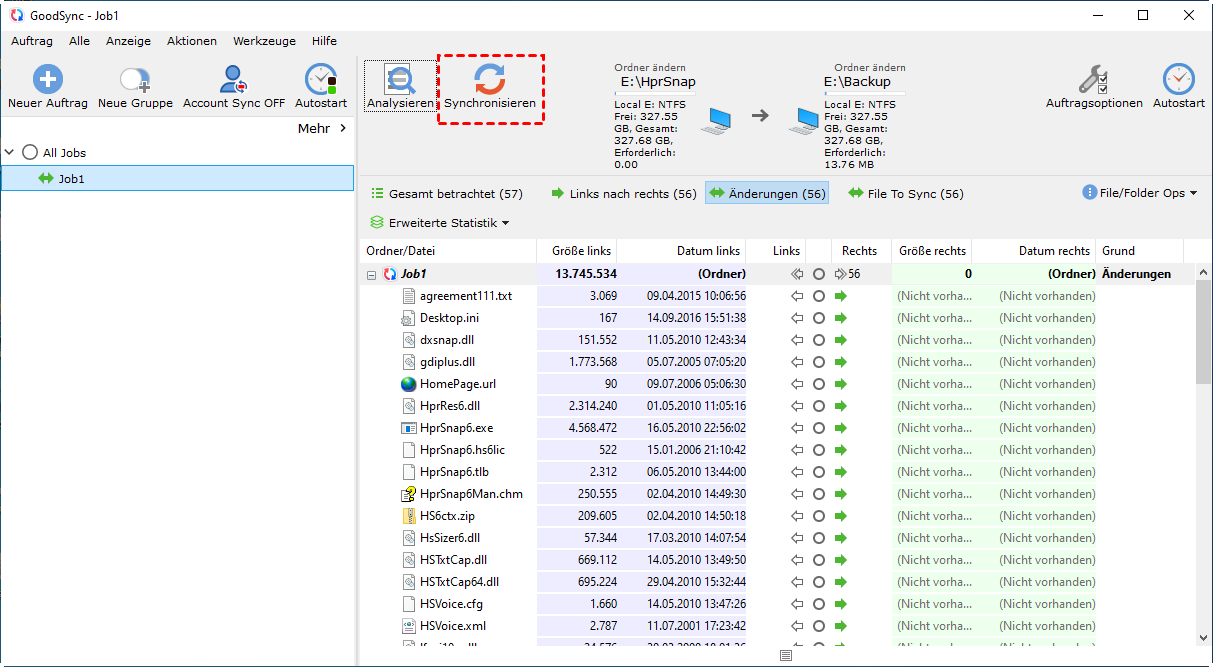Open Account Sync OFF icon

[234, 80]
